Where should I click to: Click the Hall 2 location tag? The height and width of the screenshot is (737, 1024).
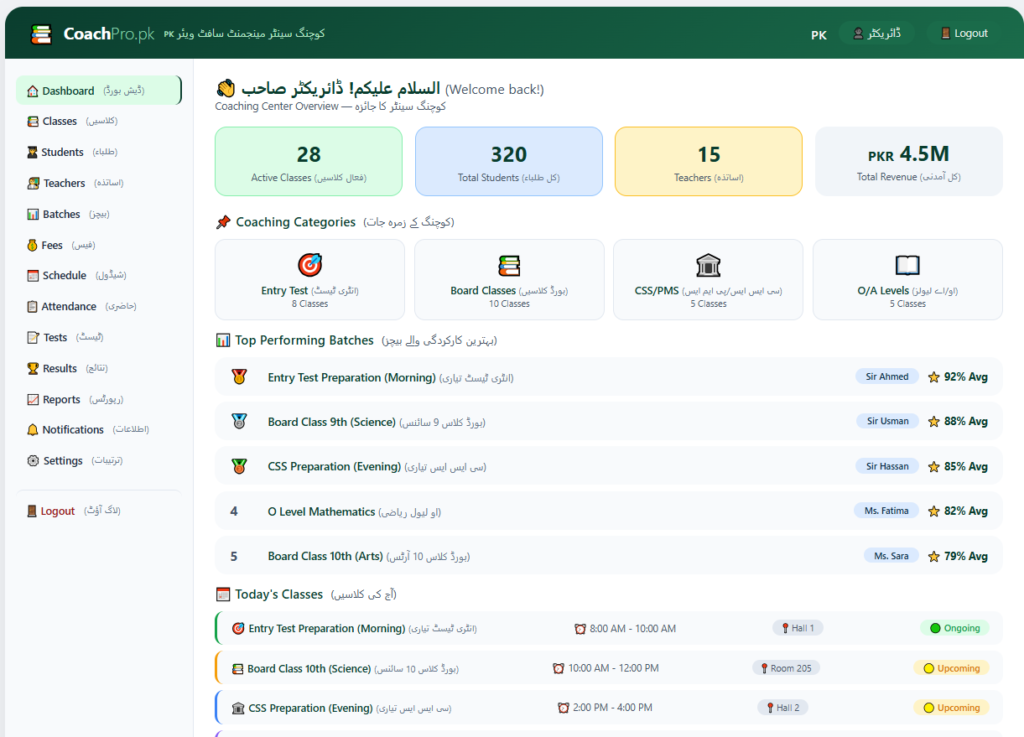point(782,708)
